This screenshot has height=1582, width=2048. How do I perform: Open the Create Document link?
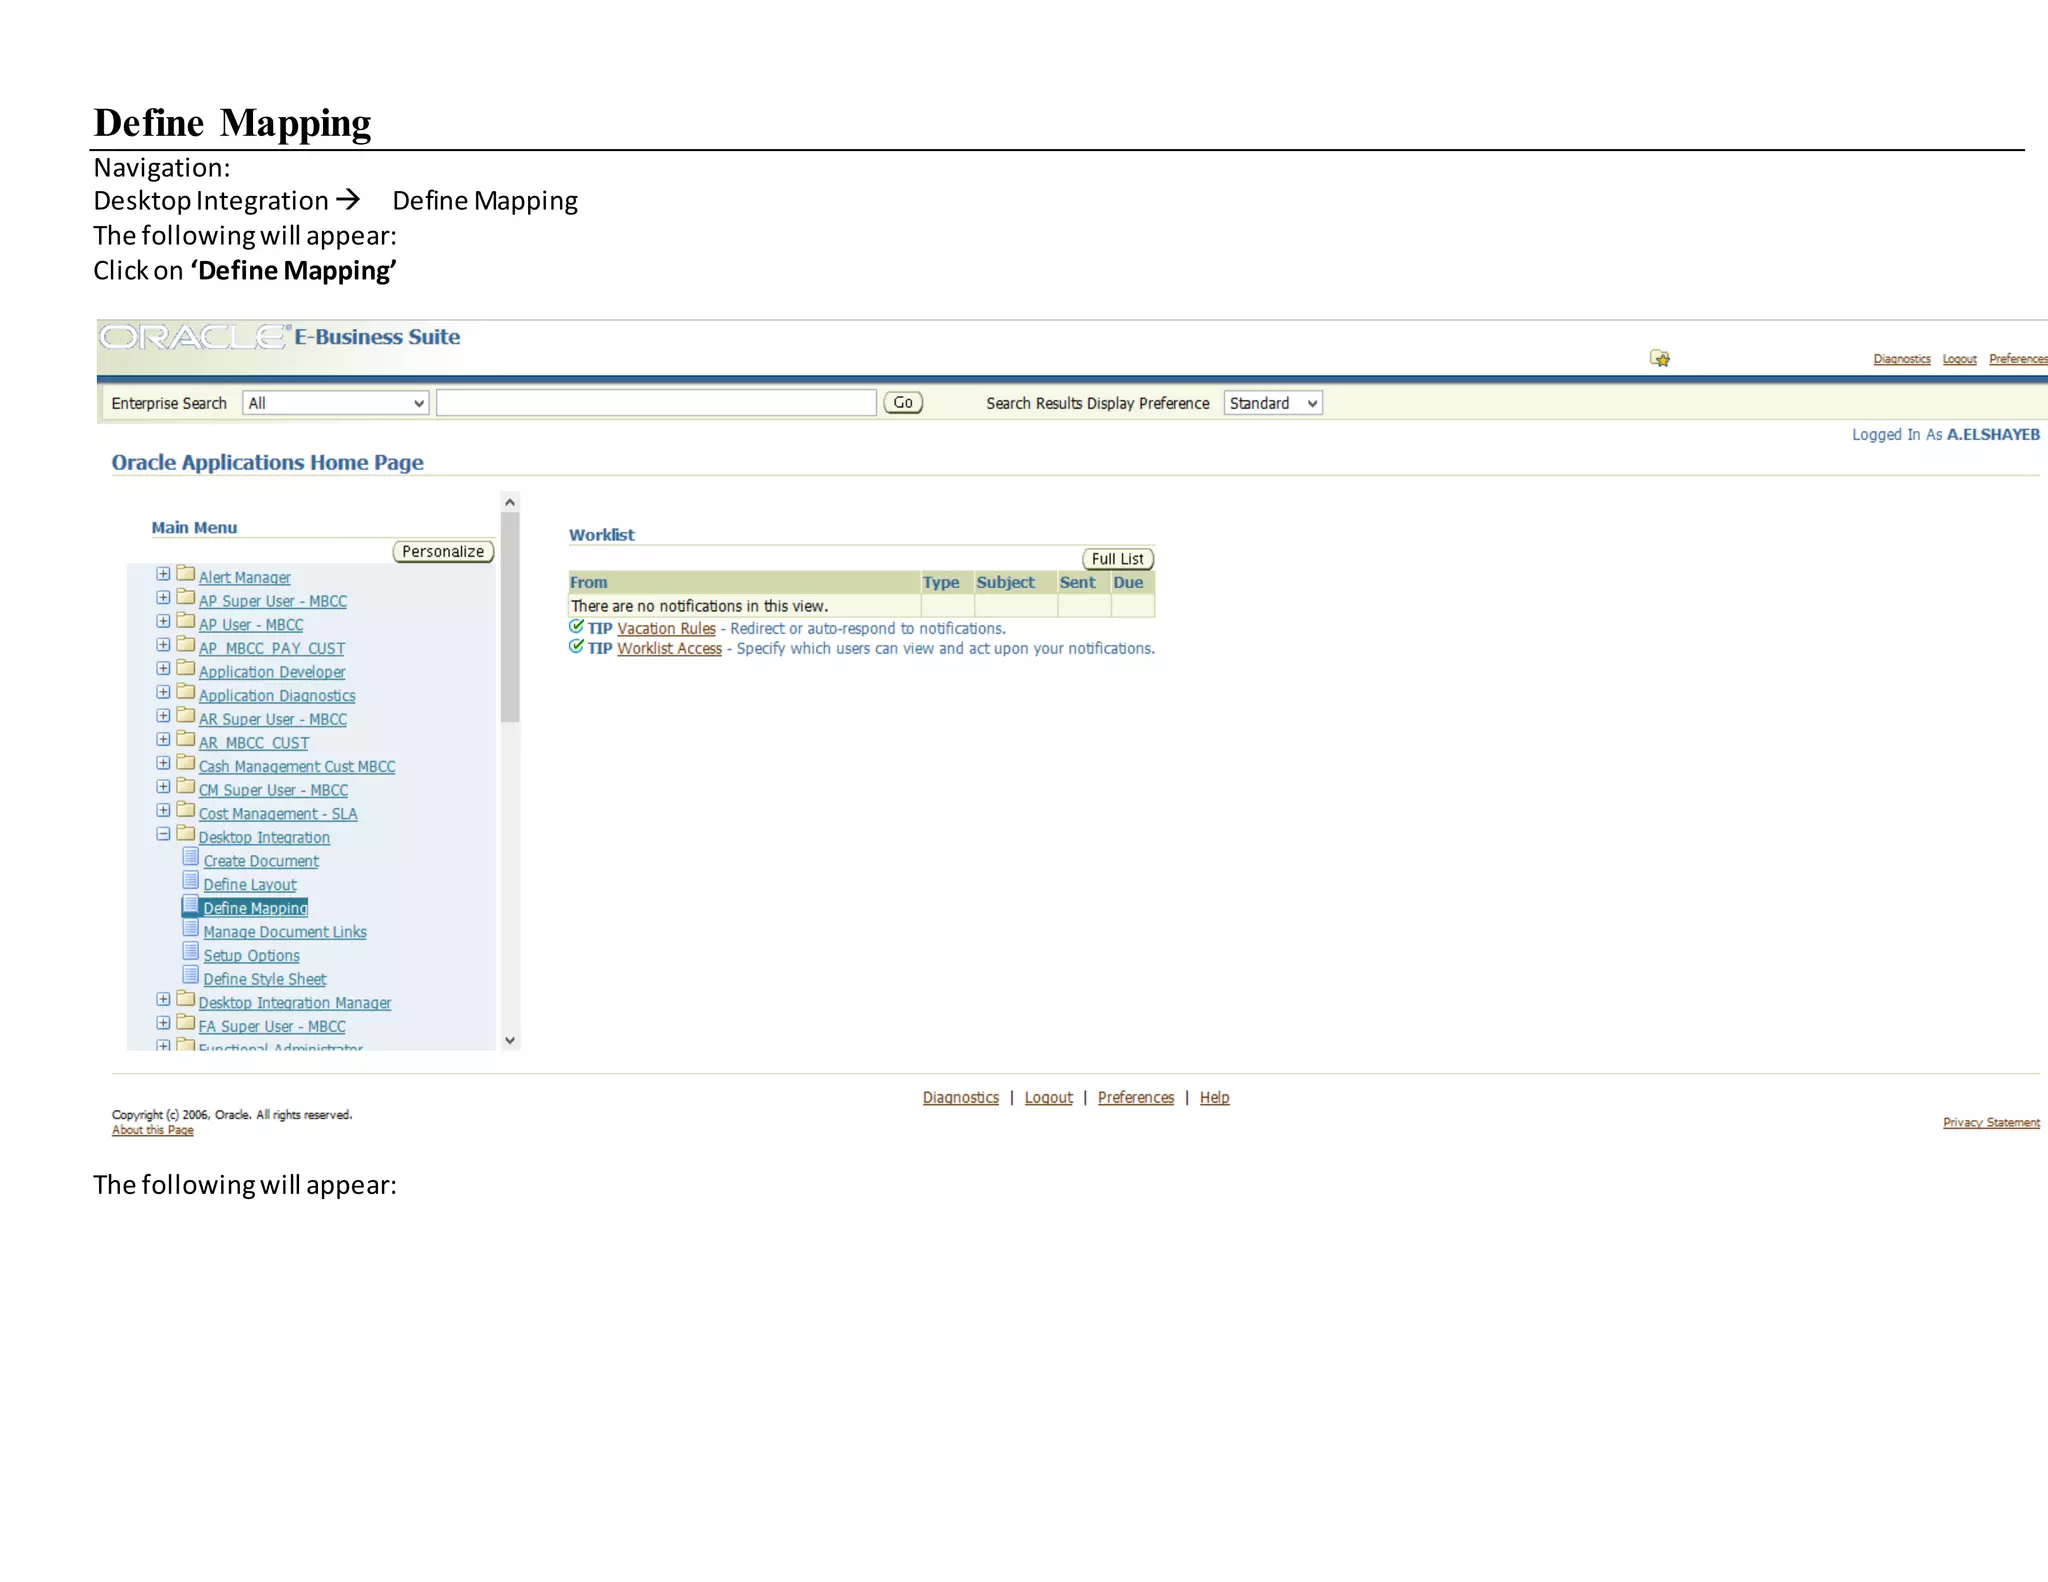[x=261, y=861]
